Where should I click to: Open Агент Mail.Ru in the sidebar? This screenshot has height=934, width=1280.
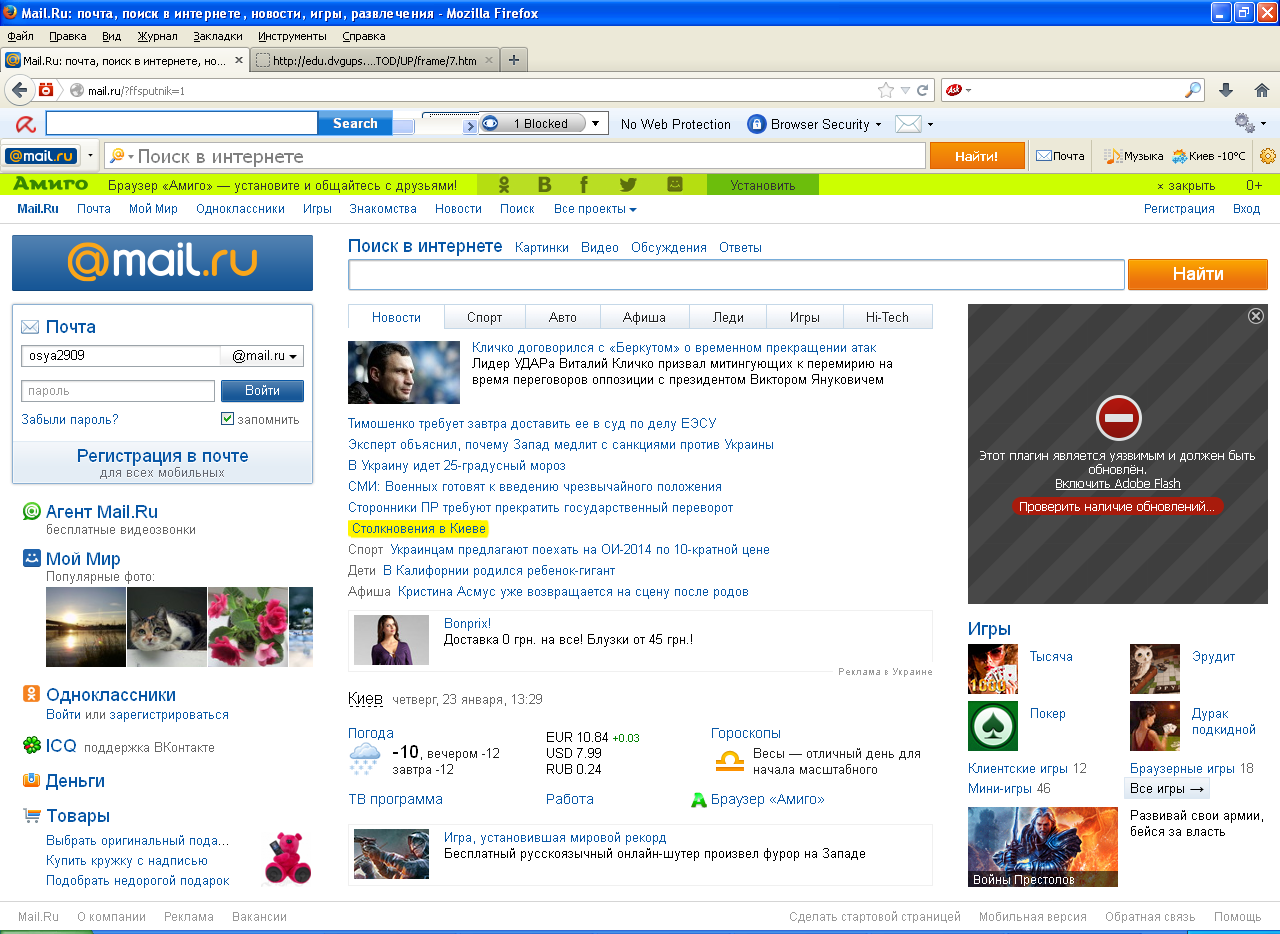[102, 512]
